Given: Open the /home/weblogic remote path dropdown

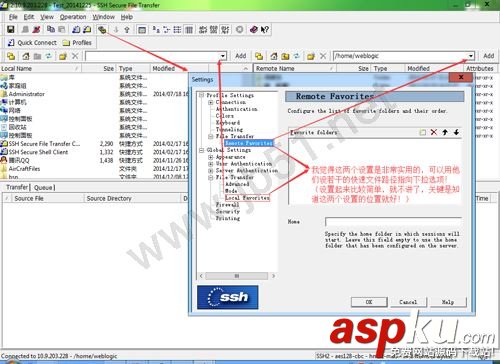Looking at the screenshot, I should (470, 56).
